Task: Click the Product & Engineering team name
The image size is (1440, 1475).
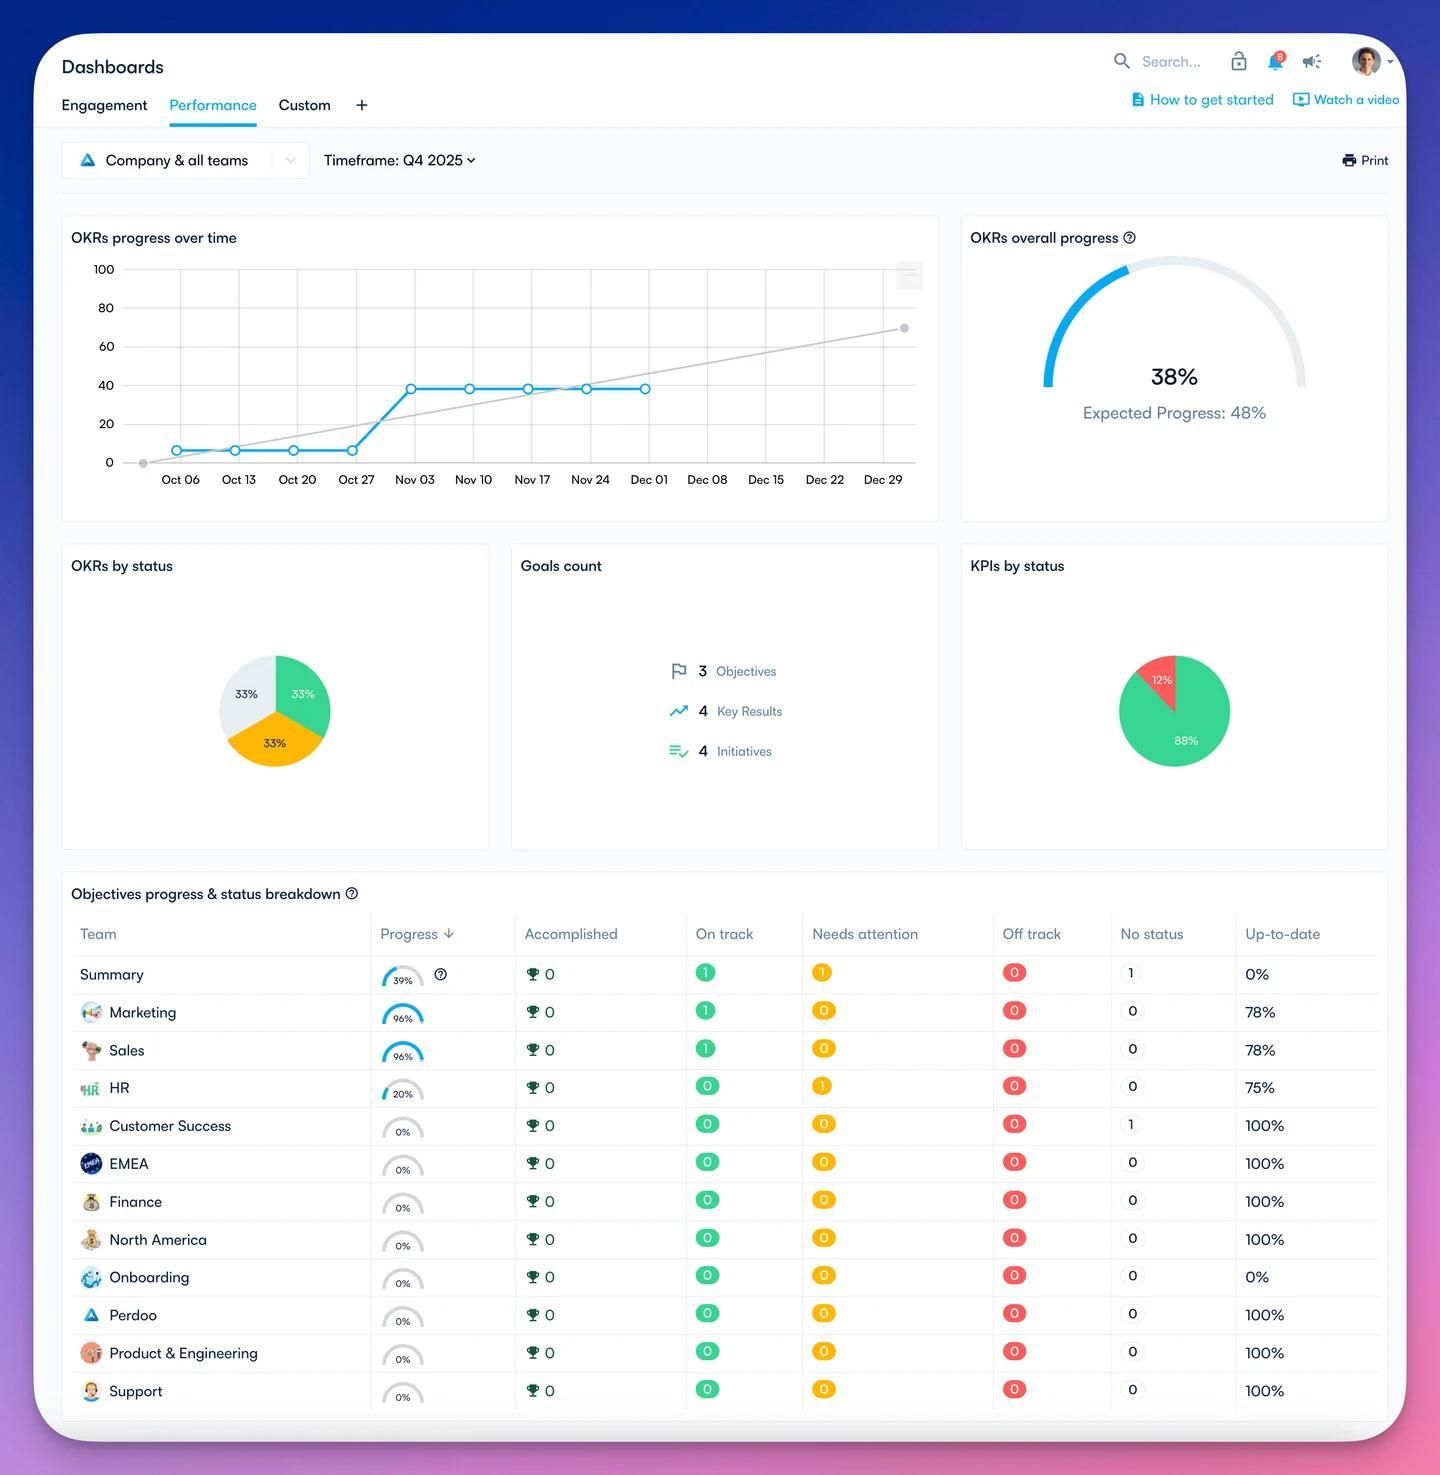Action: (x=183, y=1353)
